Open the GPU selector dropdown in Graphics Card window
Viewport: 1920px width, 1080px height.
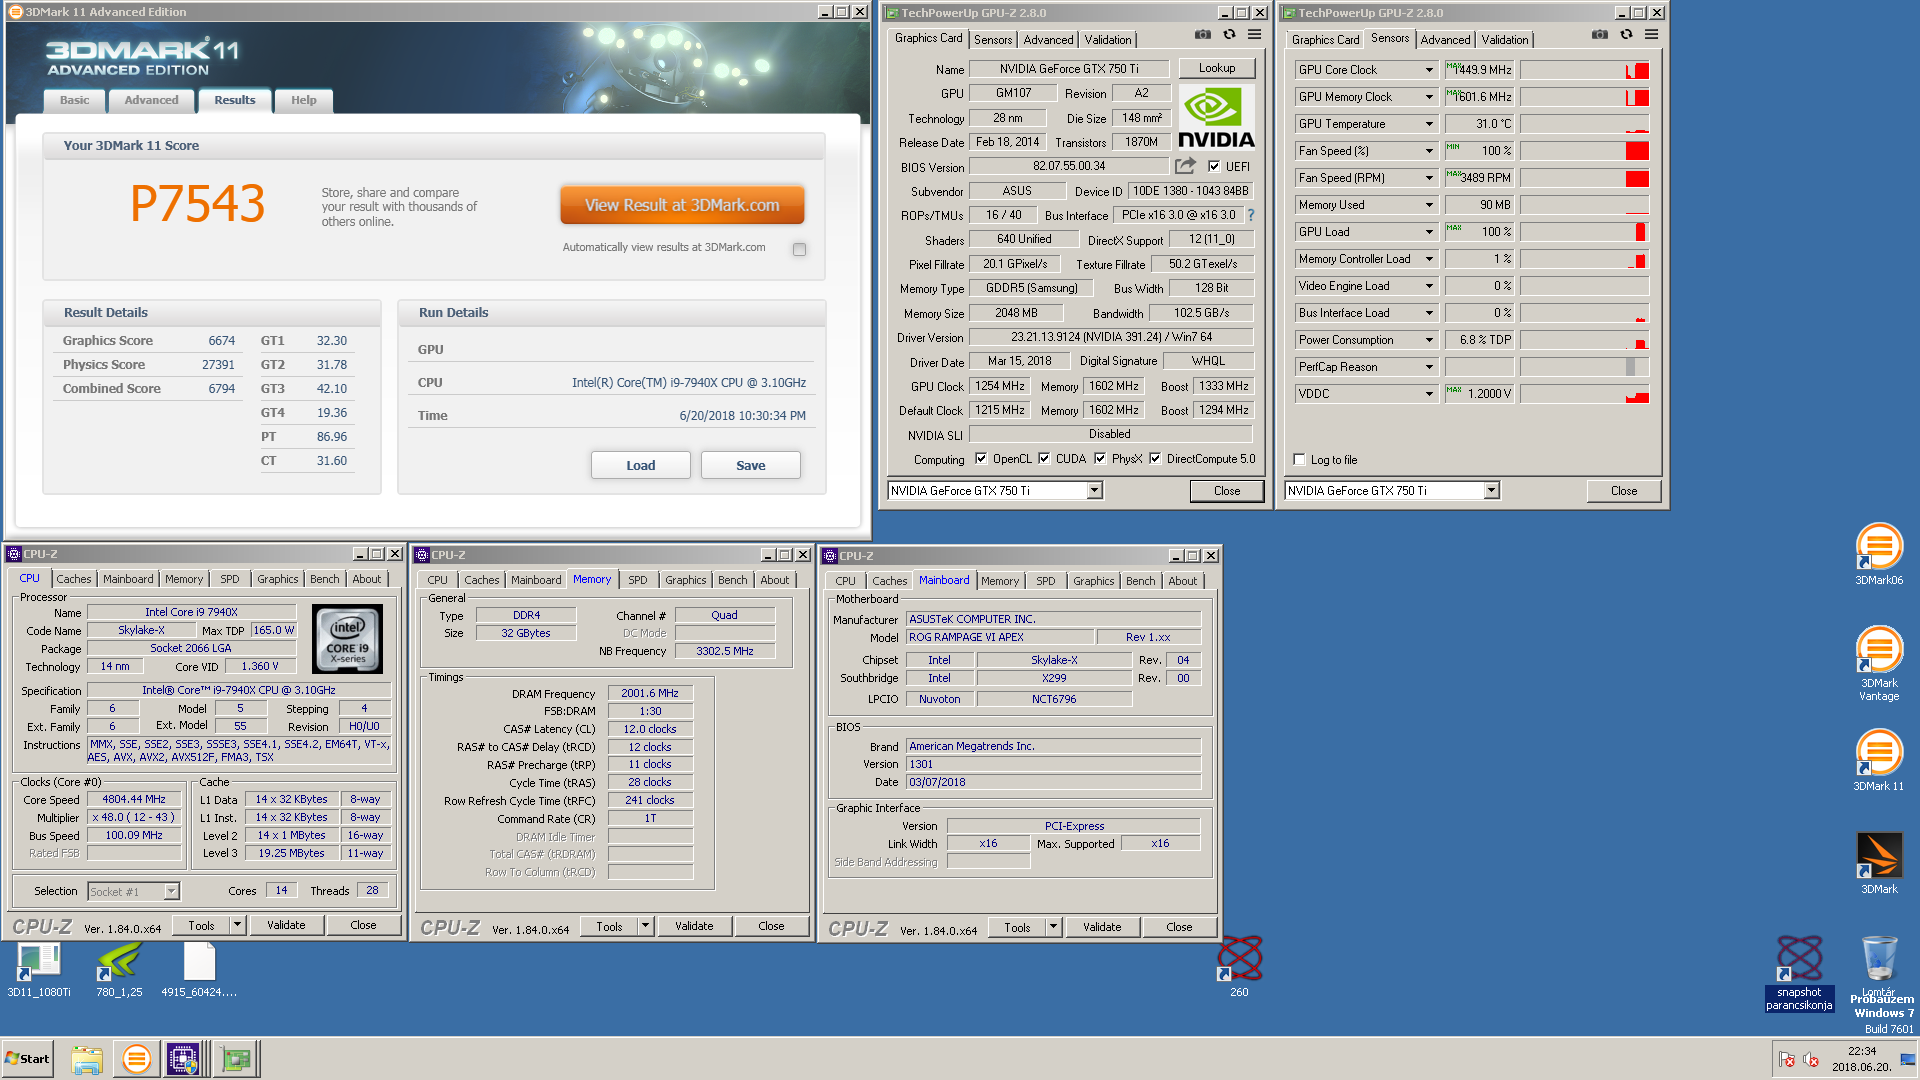[x=1094, y=490]
